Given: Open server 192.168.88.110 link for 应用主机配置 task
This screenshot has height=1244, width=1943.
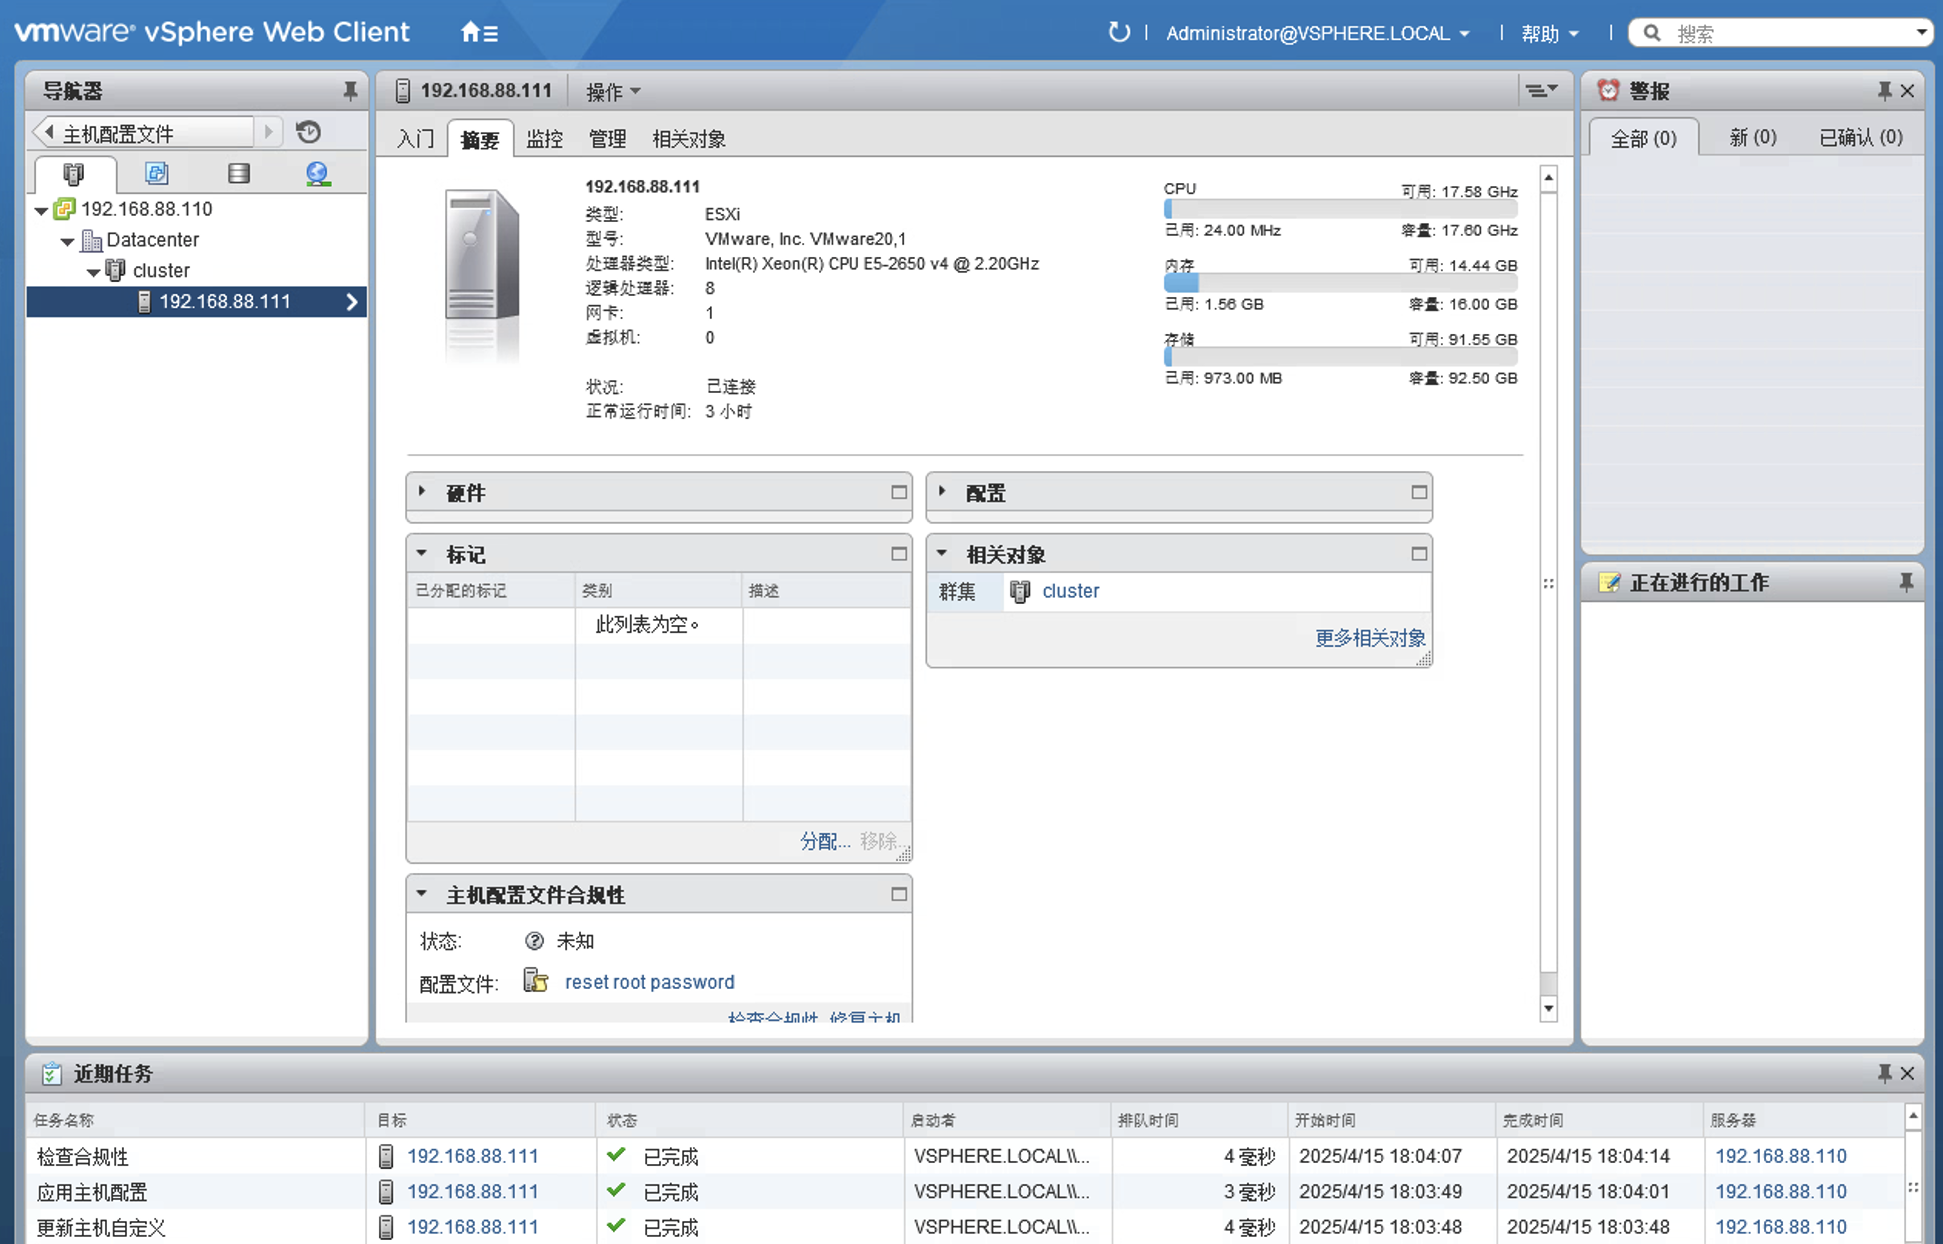Looking at the screenshot, I should tap(1780, 1191).
